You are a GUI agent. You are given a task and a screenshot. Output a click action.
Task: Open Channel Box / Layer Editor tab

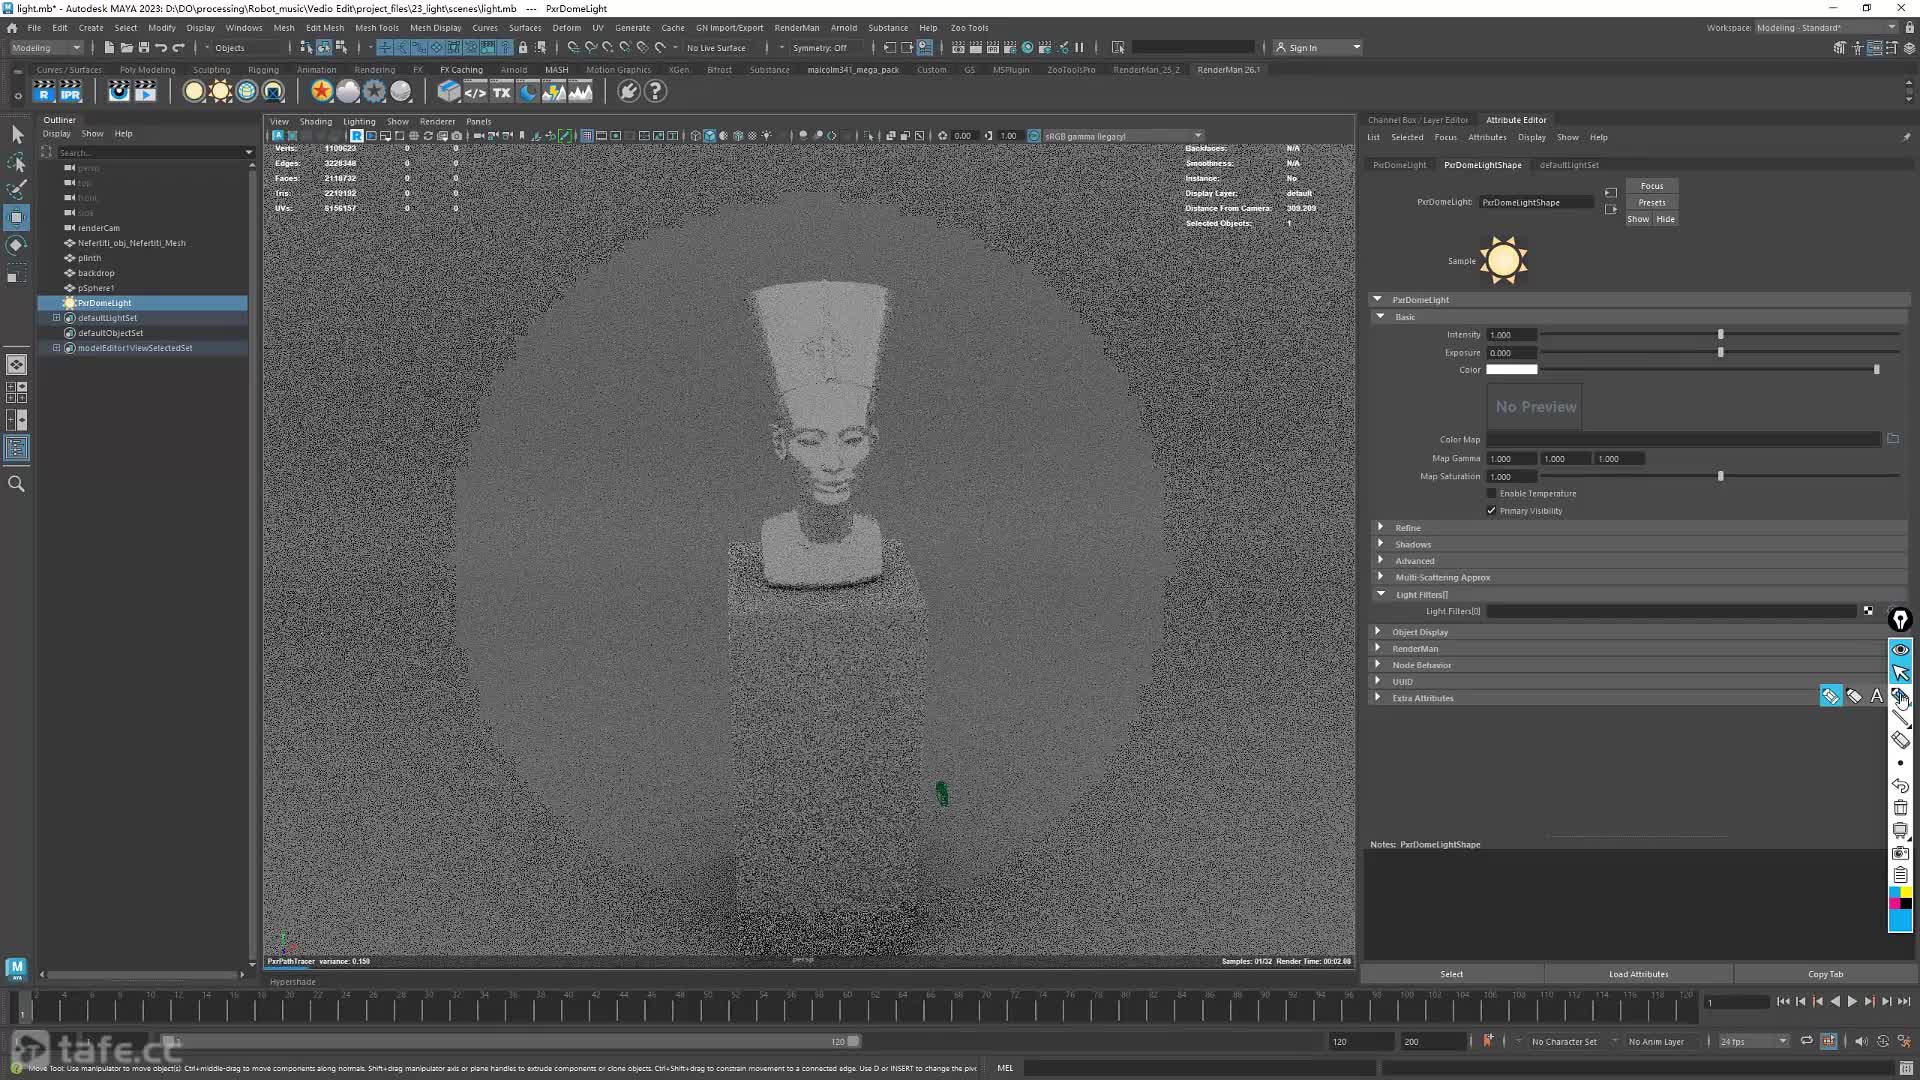1418,120
